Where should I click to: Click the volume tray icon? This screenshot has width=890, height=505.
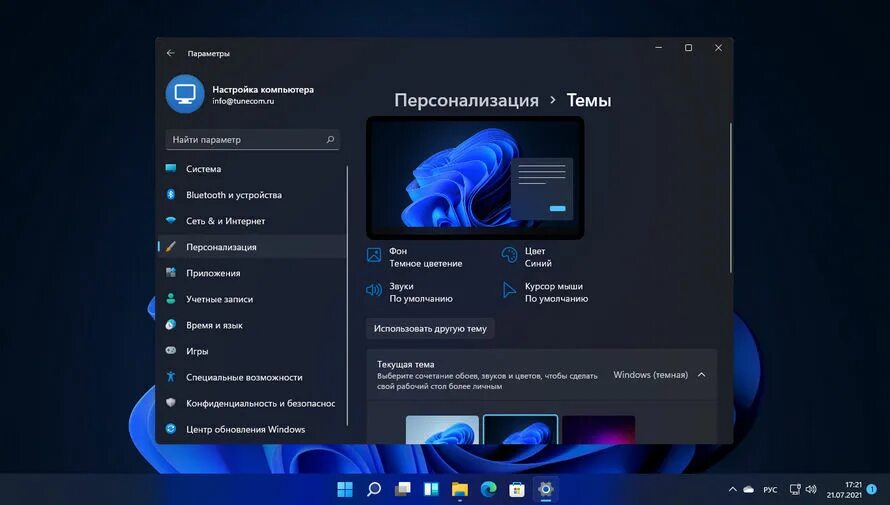pyautogui.click(x=811, y=489)
